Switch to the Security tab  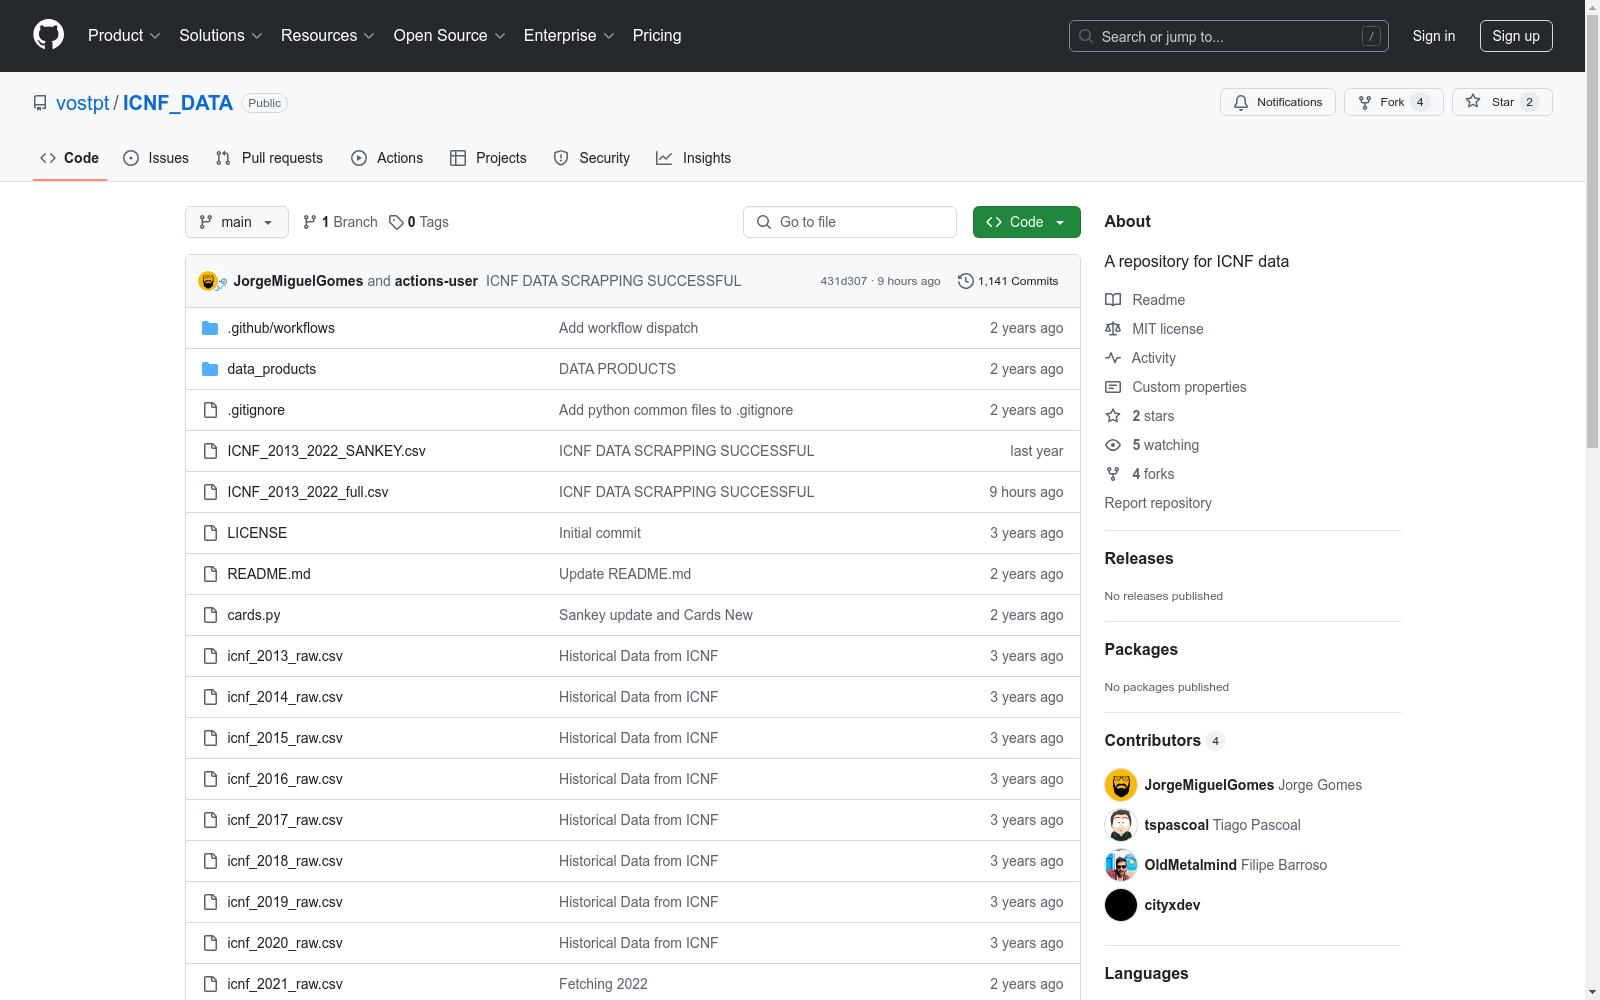point(592,158)
